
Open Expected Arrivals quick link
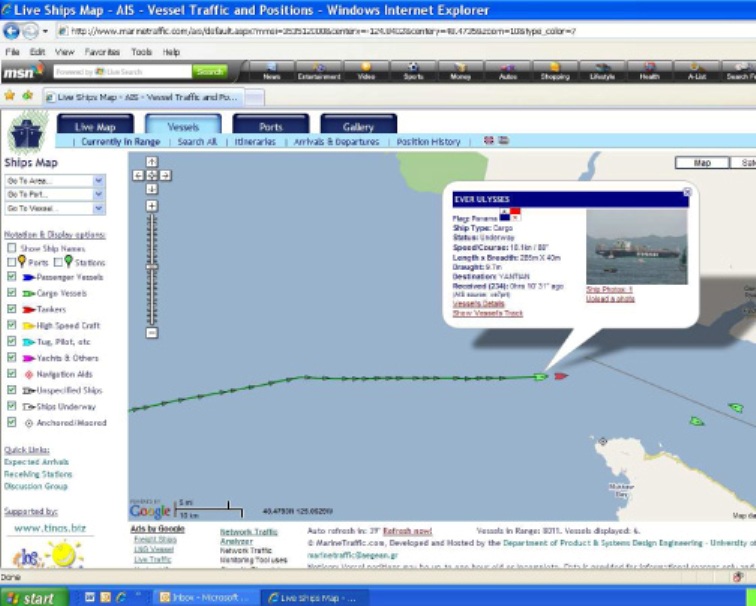tap(37, 462)
